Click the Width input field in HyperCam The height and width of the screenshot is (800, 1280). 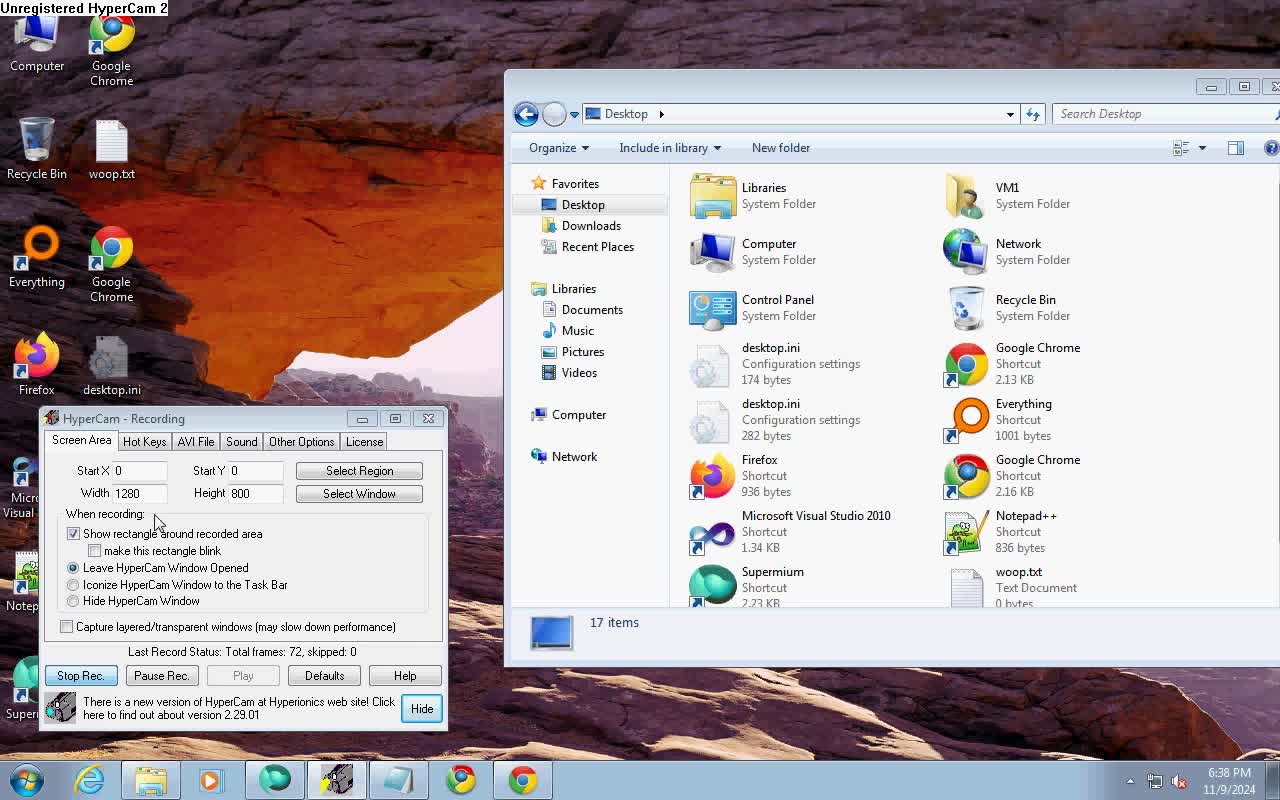point(139,494)
